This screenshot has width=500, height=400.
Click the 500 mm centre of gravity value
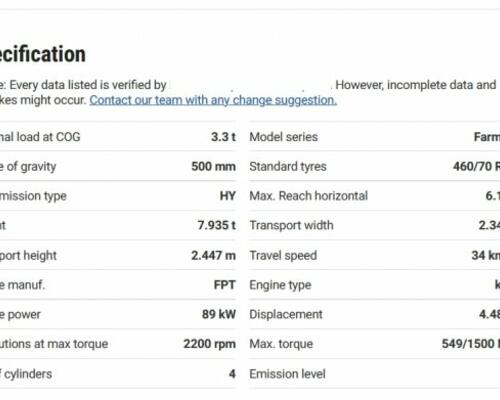click(213, 166)
